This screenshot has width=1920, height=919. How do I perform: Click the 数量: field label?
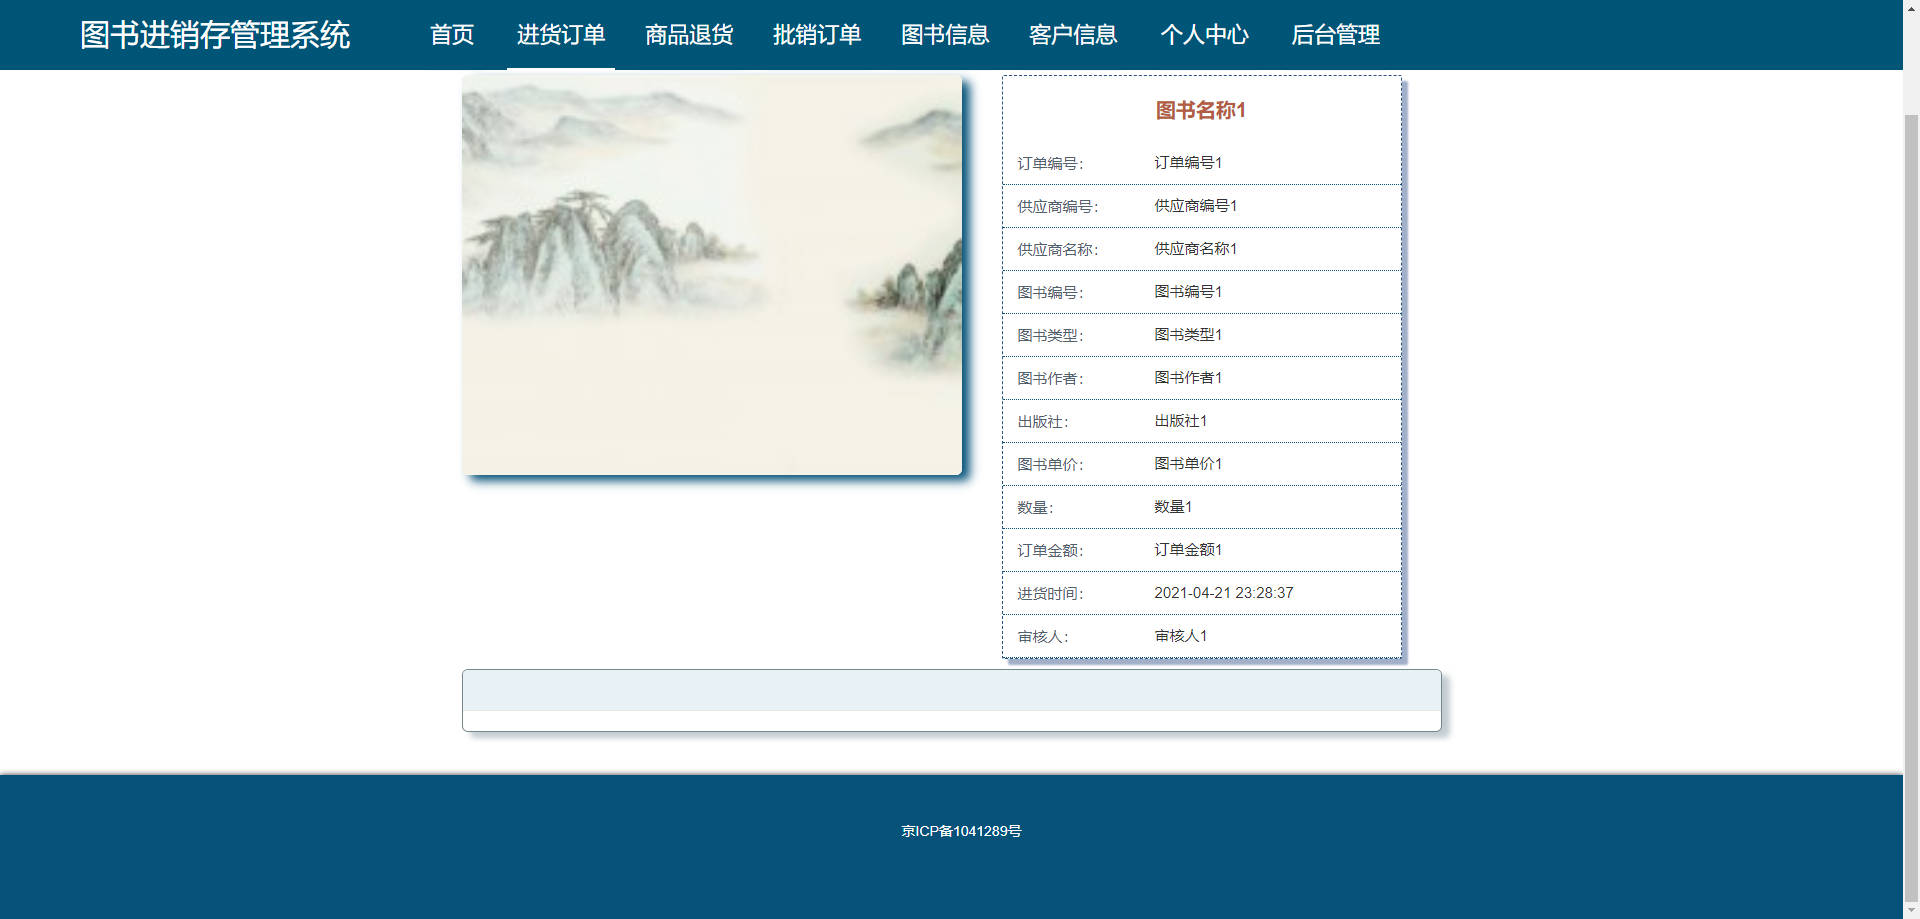pos(1035,507)
